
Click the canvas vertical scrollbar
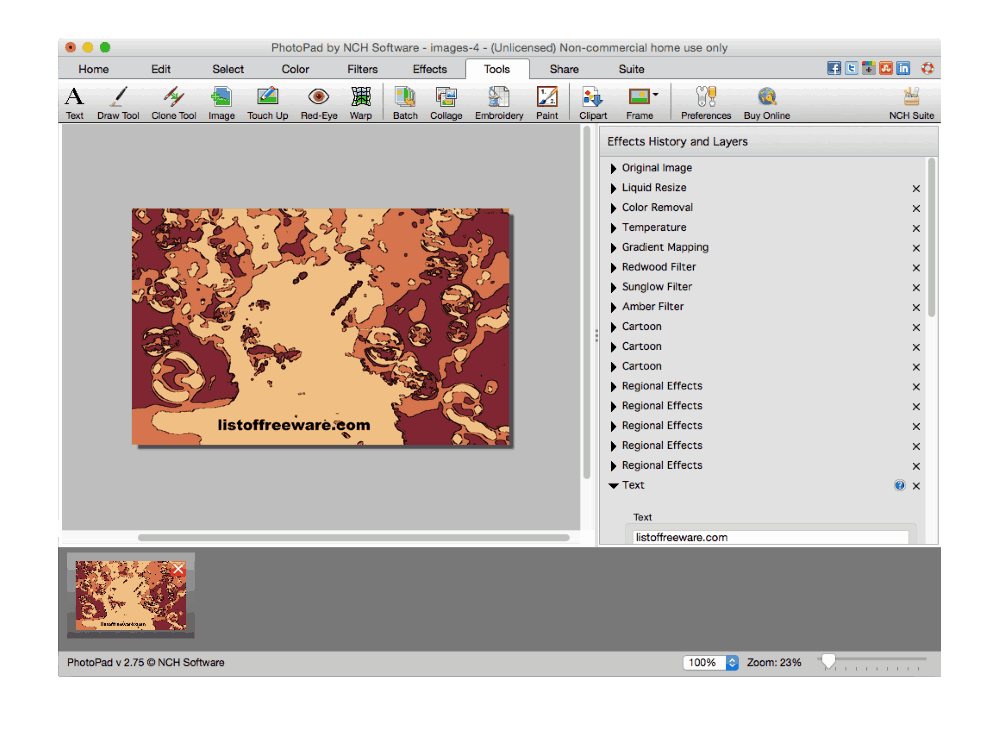click(x=587, y=303)
